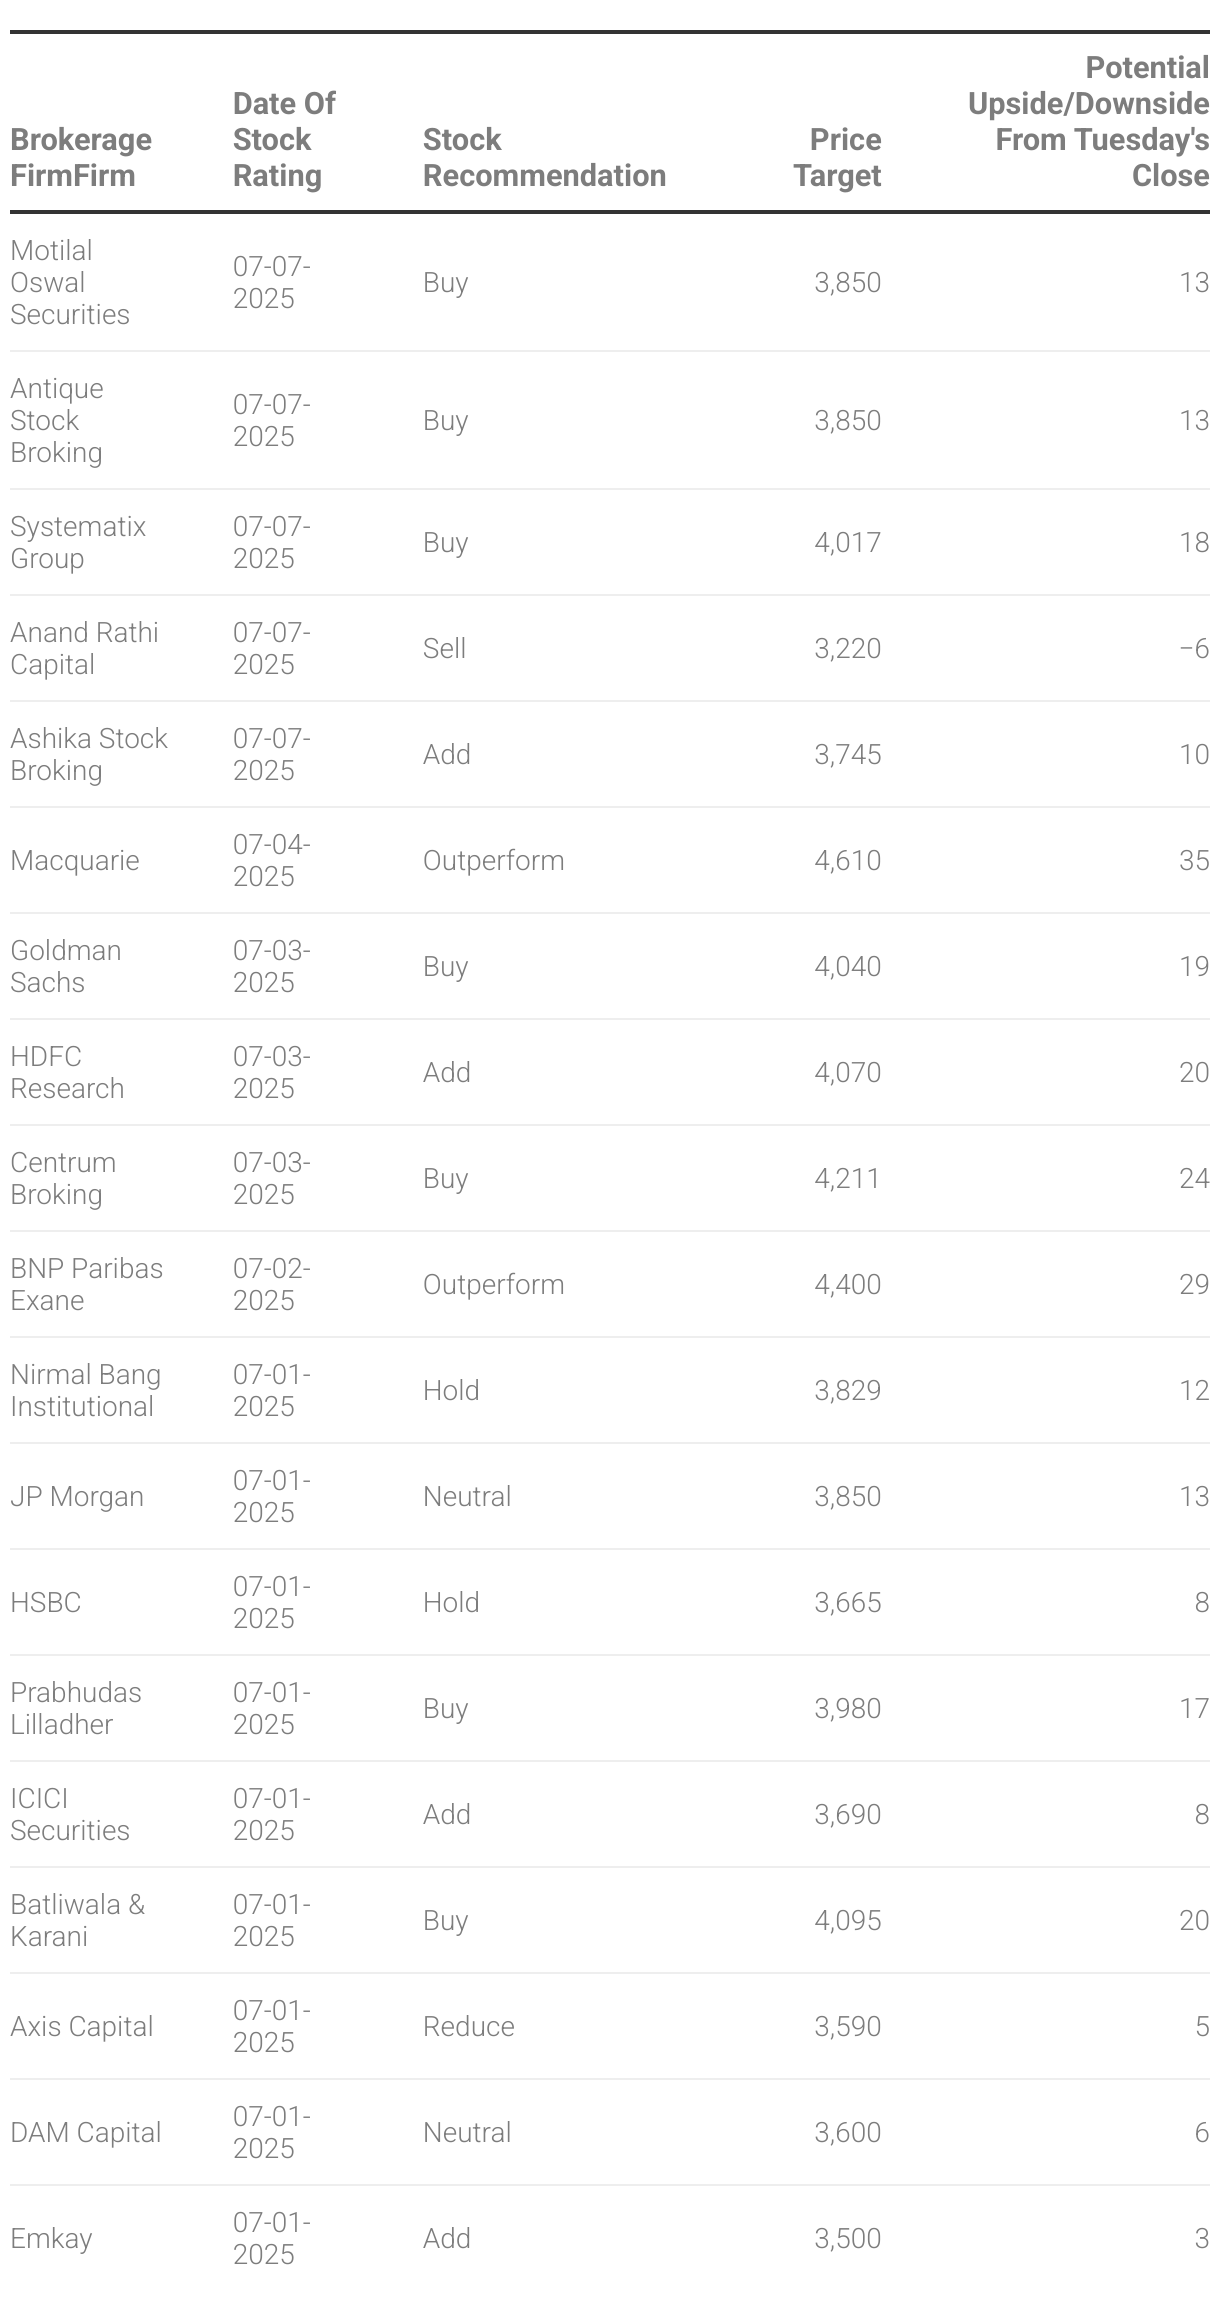Select the Ashika Stock Broking firm name
1220x2300 pixels.
pyautogui.click(x=88, y=754)
